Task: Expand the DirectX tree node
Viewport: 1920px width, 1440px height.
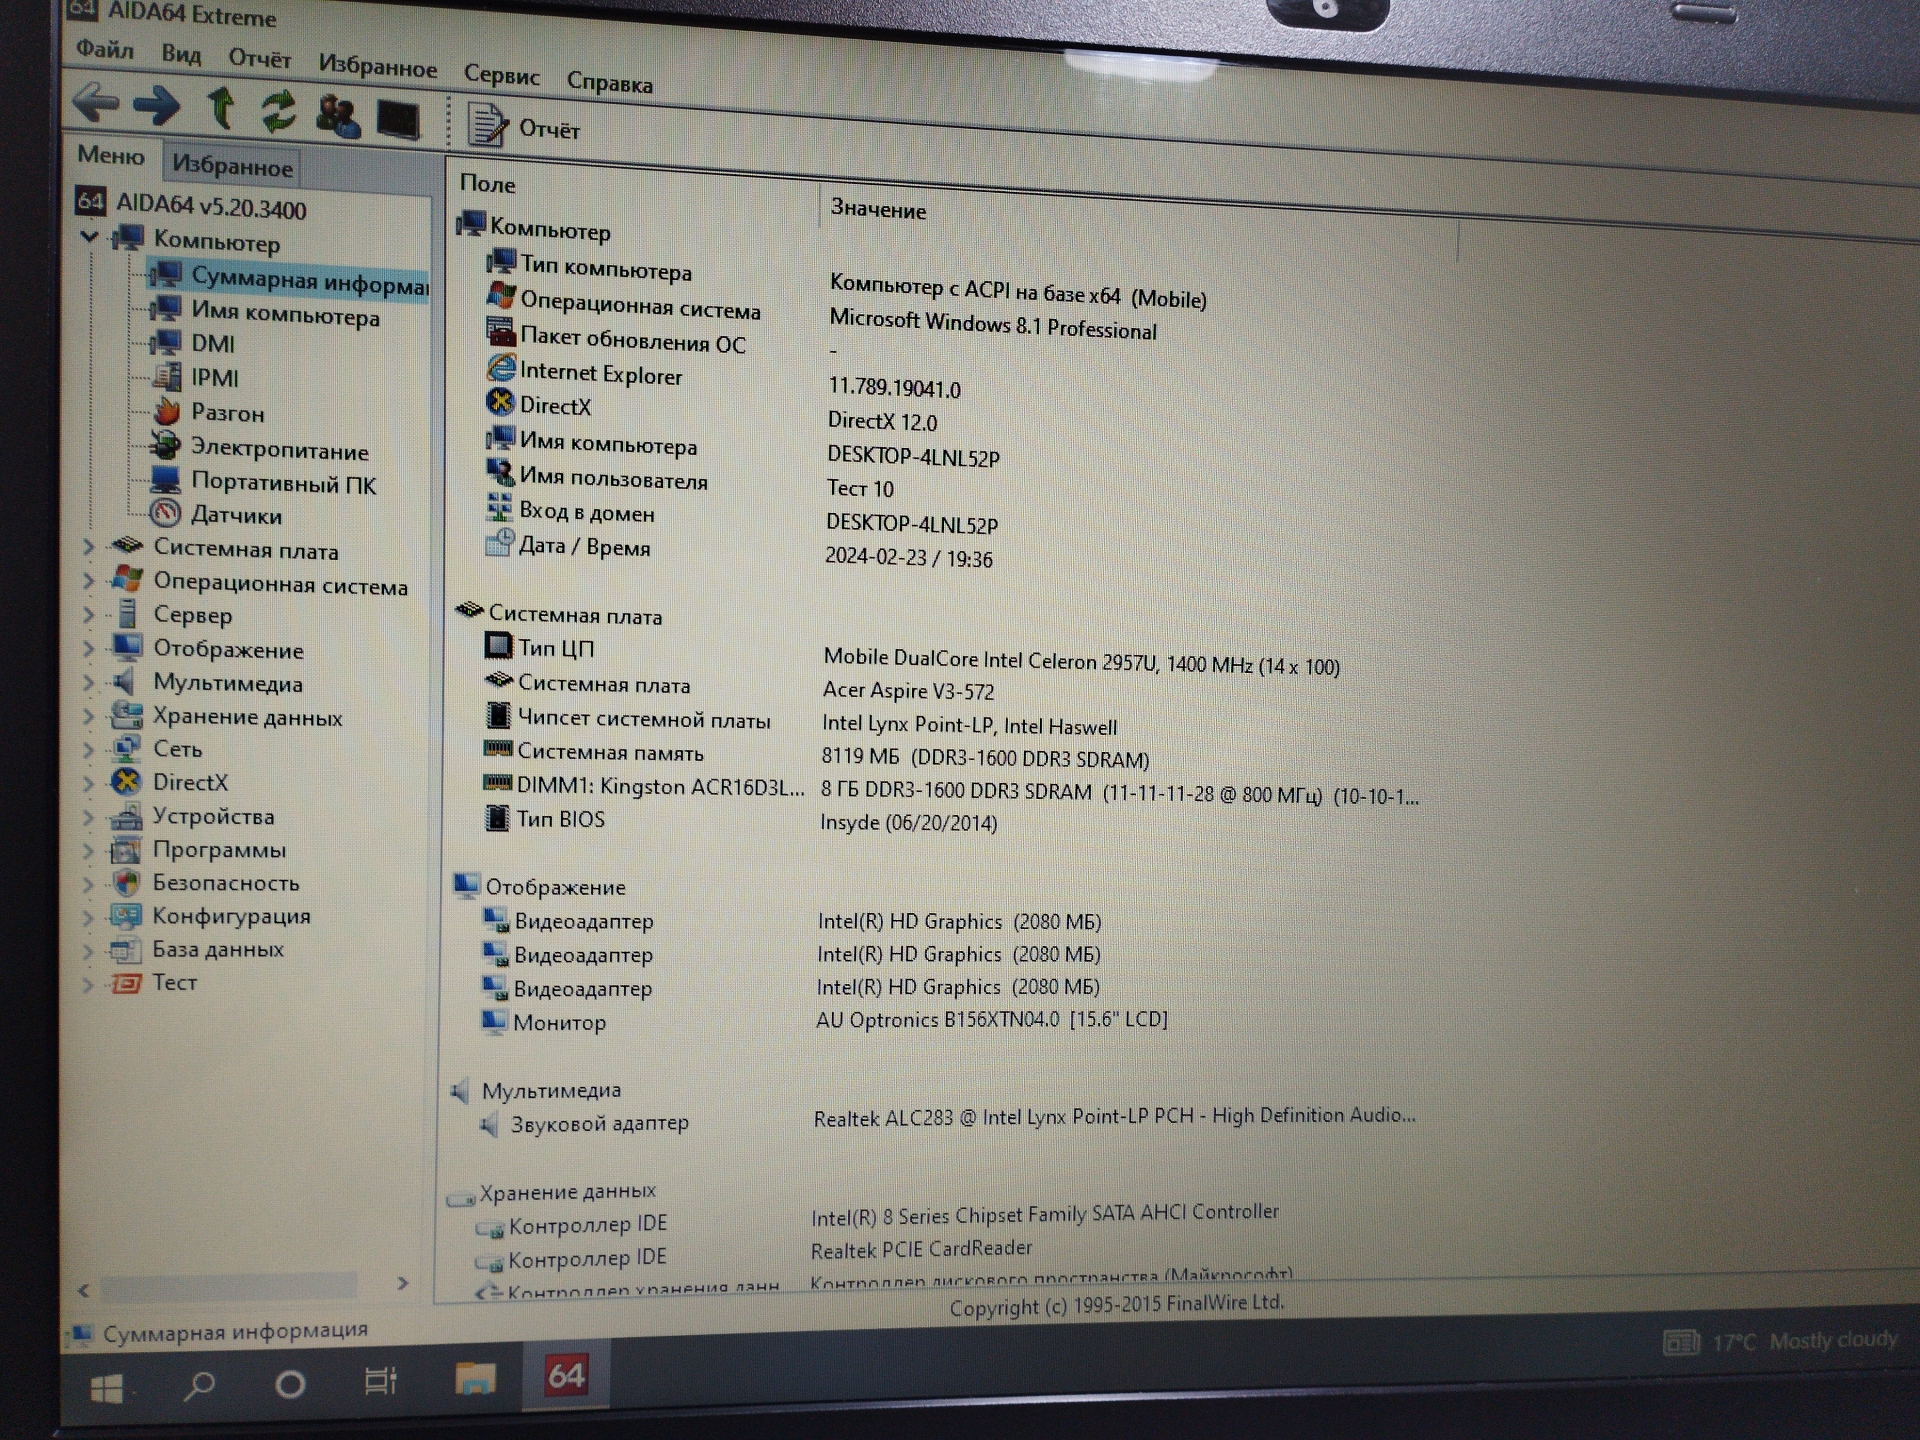Action: tap(88, 782)
